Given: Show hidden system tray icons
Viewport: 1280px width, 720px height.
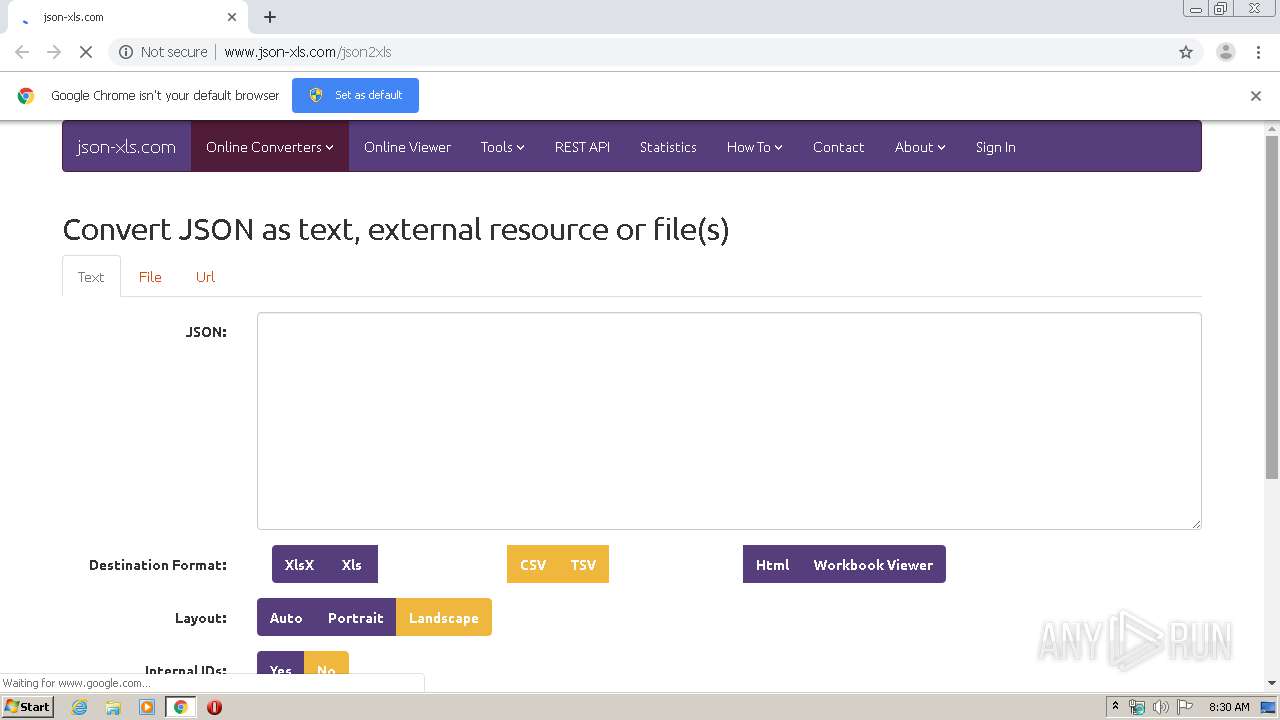Looking at the screenshot, I should 1115,707.
